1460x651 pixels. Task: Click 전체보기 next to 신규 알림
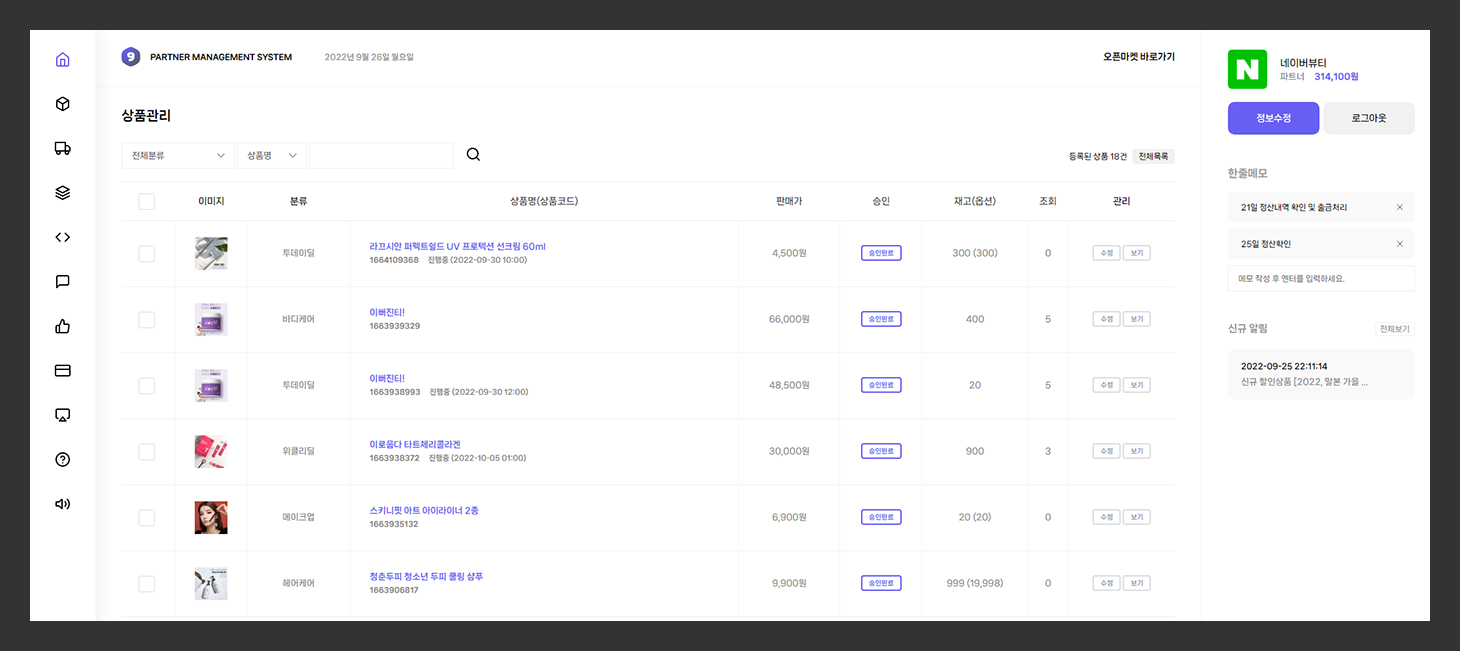click(1394, 329)
